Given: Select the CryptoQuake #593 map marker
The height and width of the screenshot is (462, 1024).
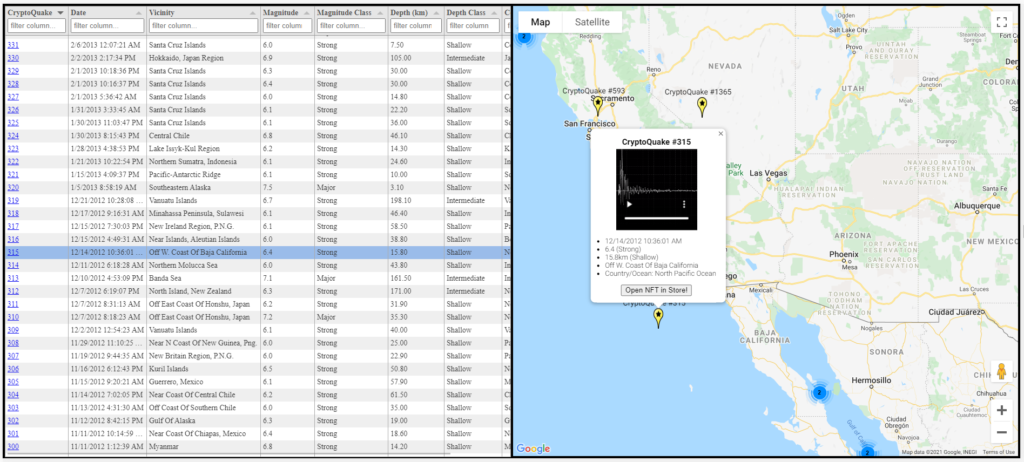Looking at the screenshot, I should tap(598, 106).
